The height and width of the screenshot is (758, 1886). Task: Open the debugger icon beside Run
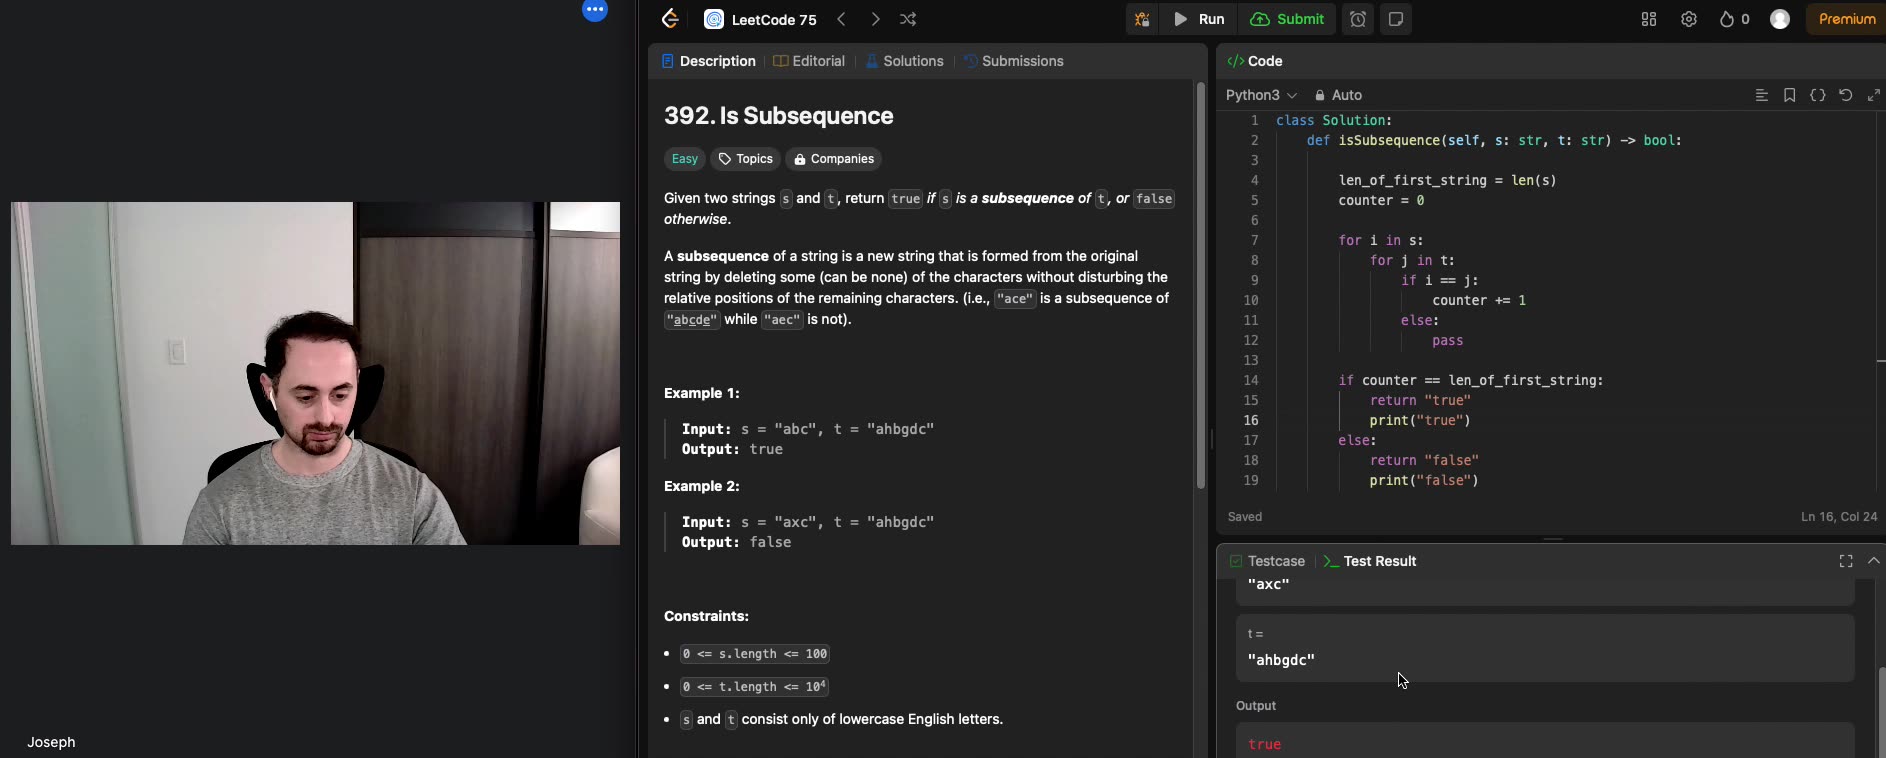coord(1142,19)
